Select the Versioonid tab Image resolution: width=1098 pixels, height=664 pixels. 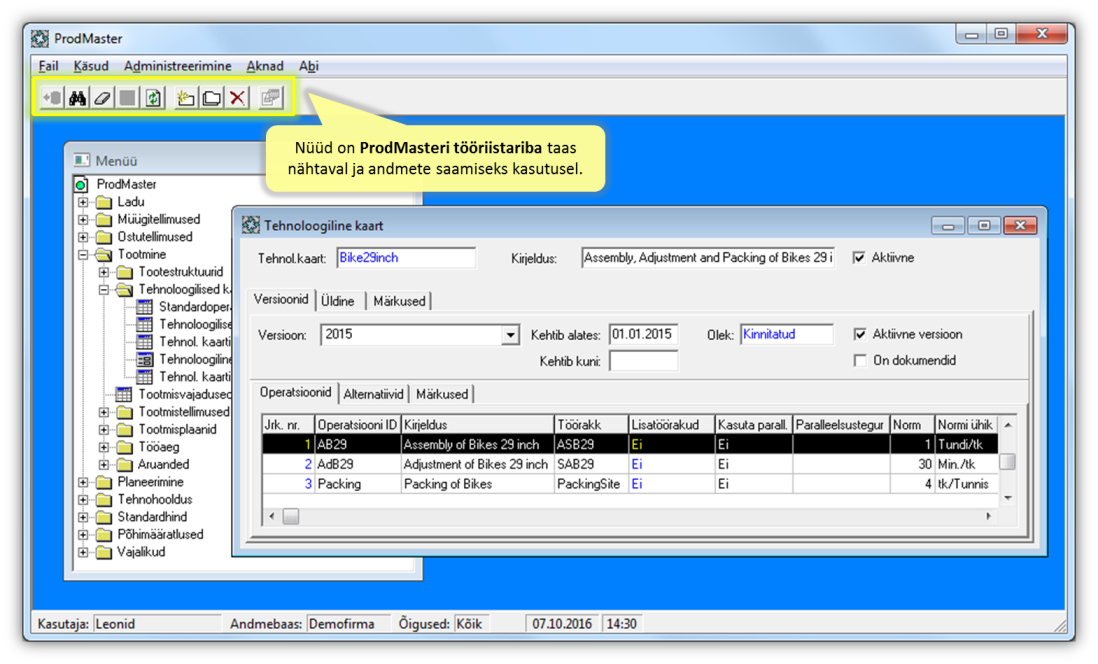pos(281,299)
